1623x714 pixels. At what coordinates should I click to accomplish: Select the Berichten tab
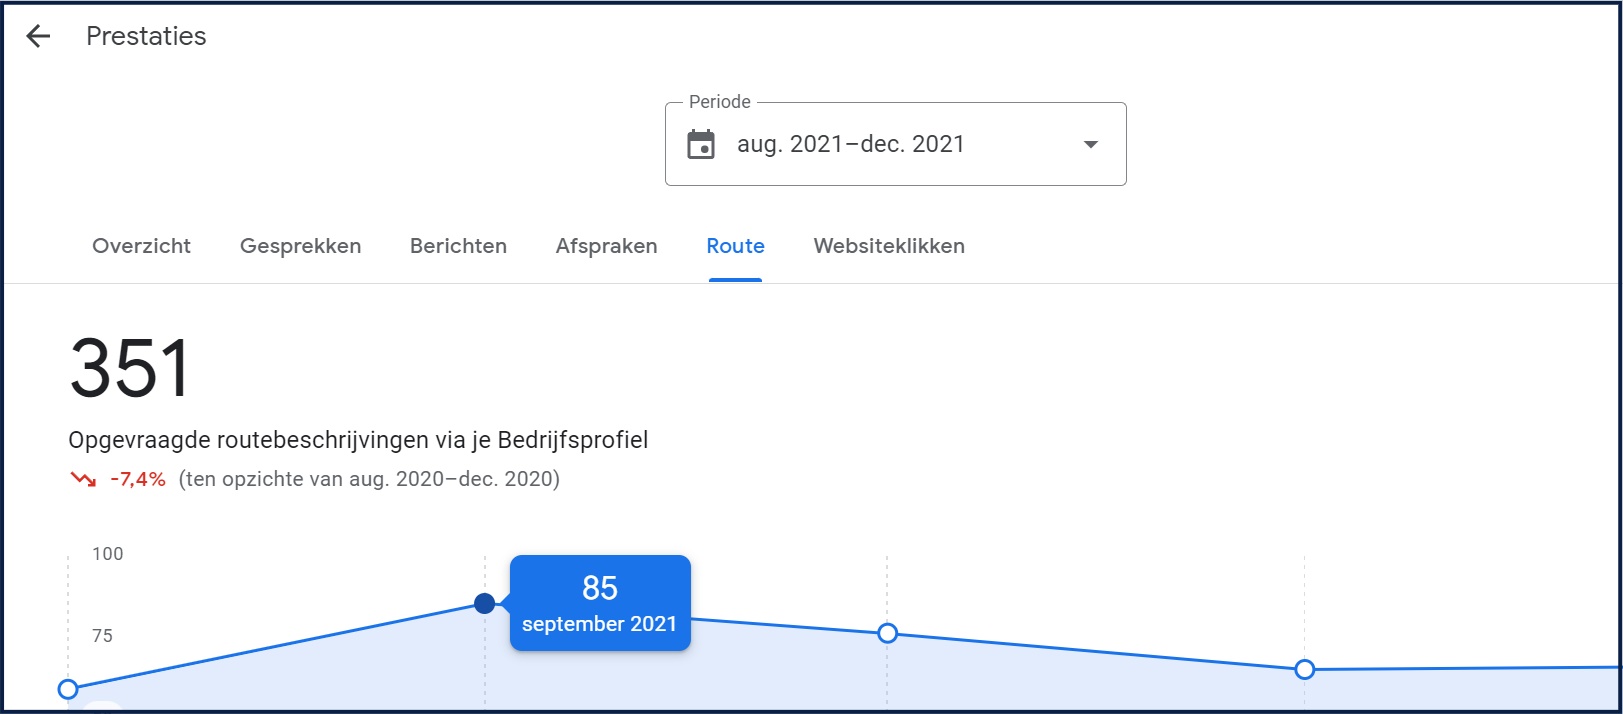(458, 246)
